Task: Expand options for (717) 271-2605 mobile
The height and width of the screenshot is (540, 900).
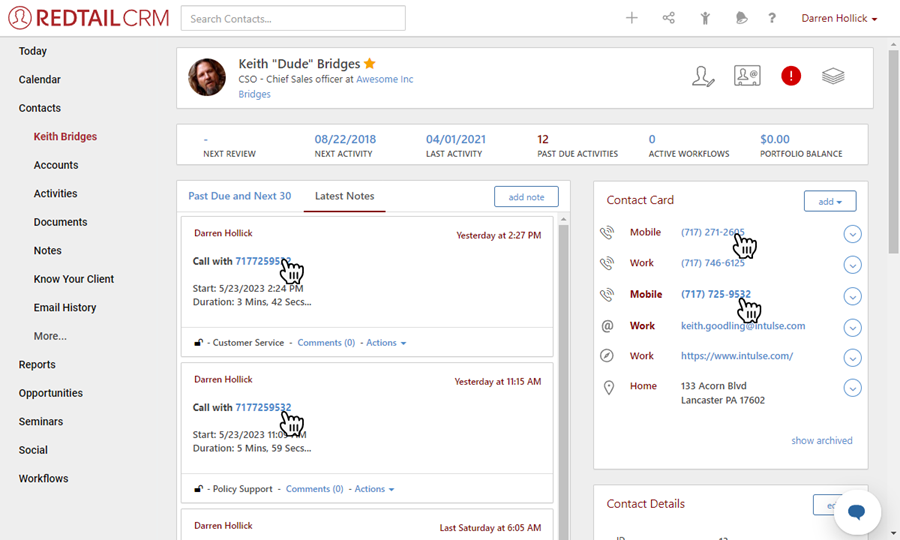Action: pos(852,234)
